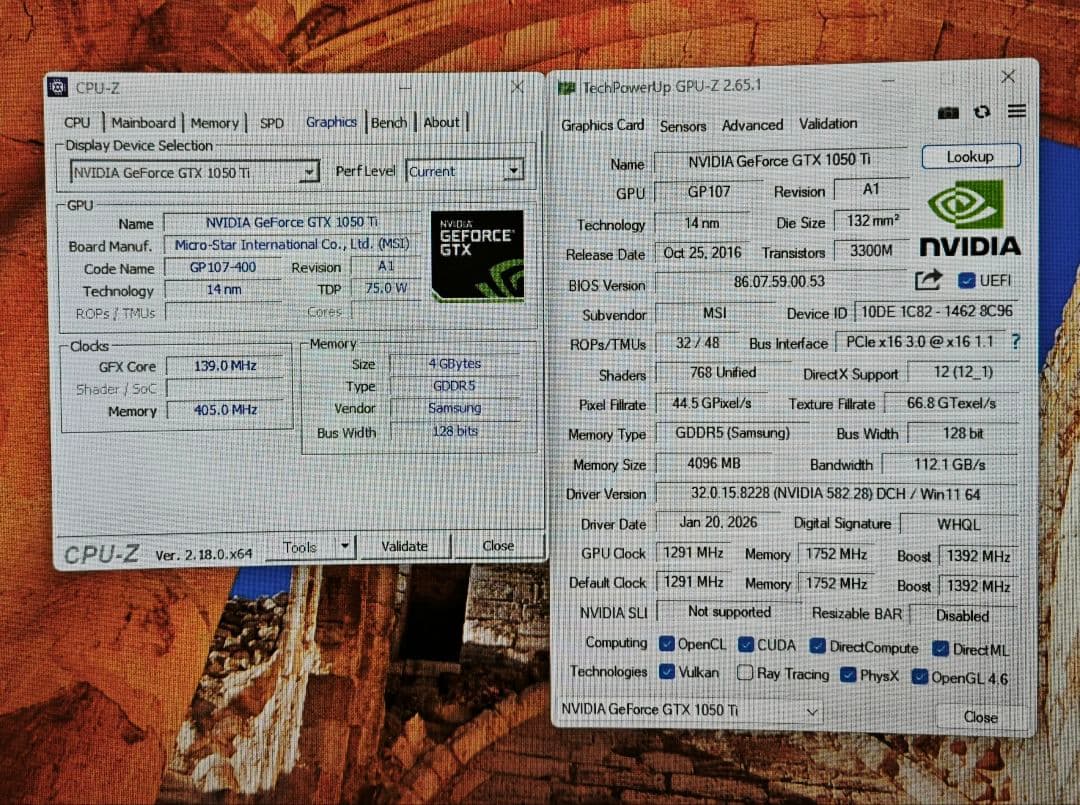Click the GPU-Z title bar app icon
This screenshot has height=805, width=1080.
click(x=567, y=88)
